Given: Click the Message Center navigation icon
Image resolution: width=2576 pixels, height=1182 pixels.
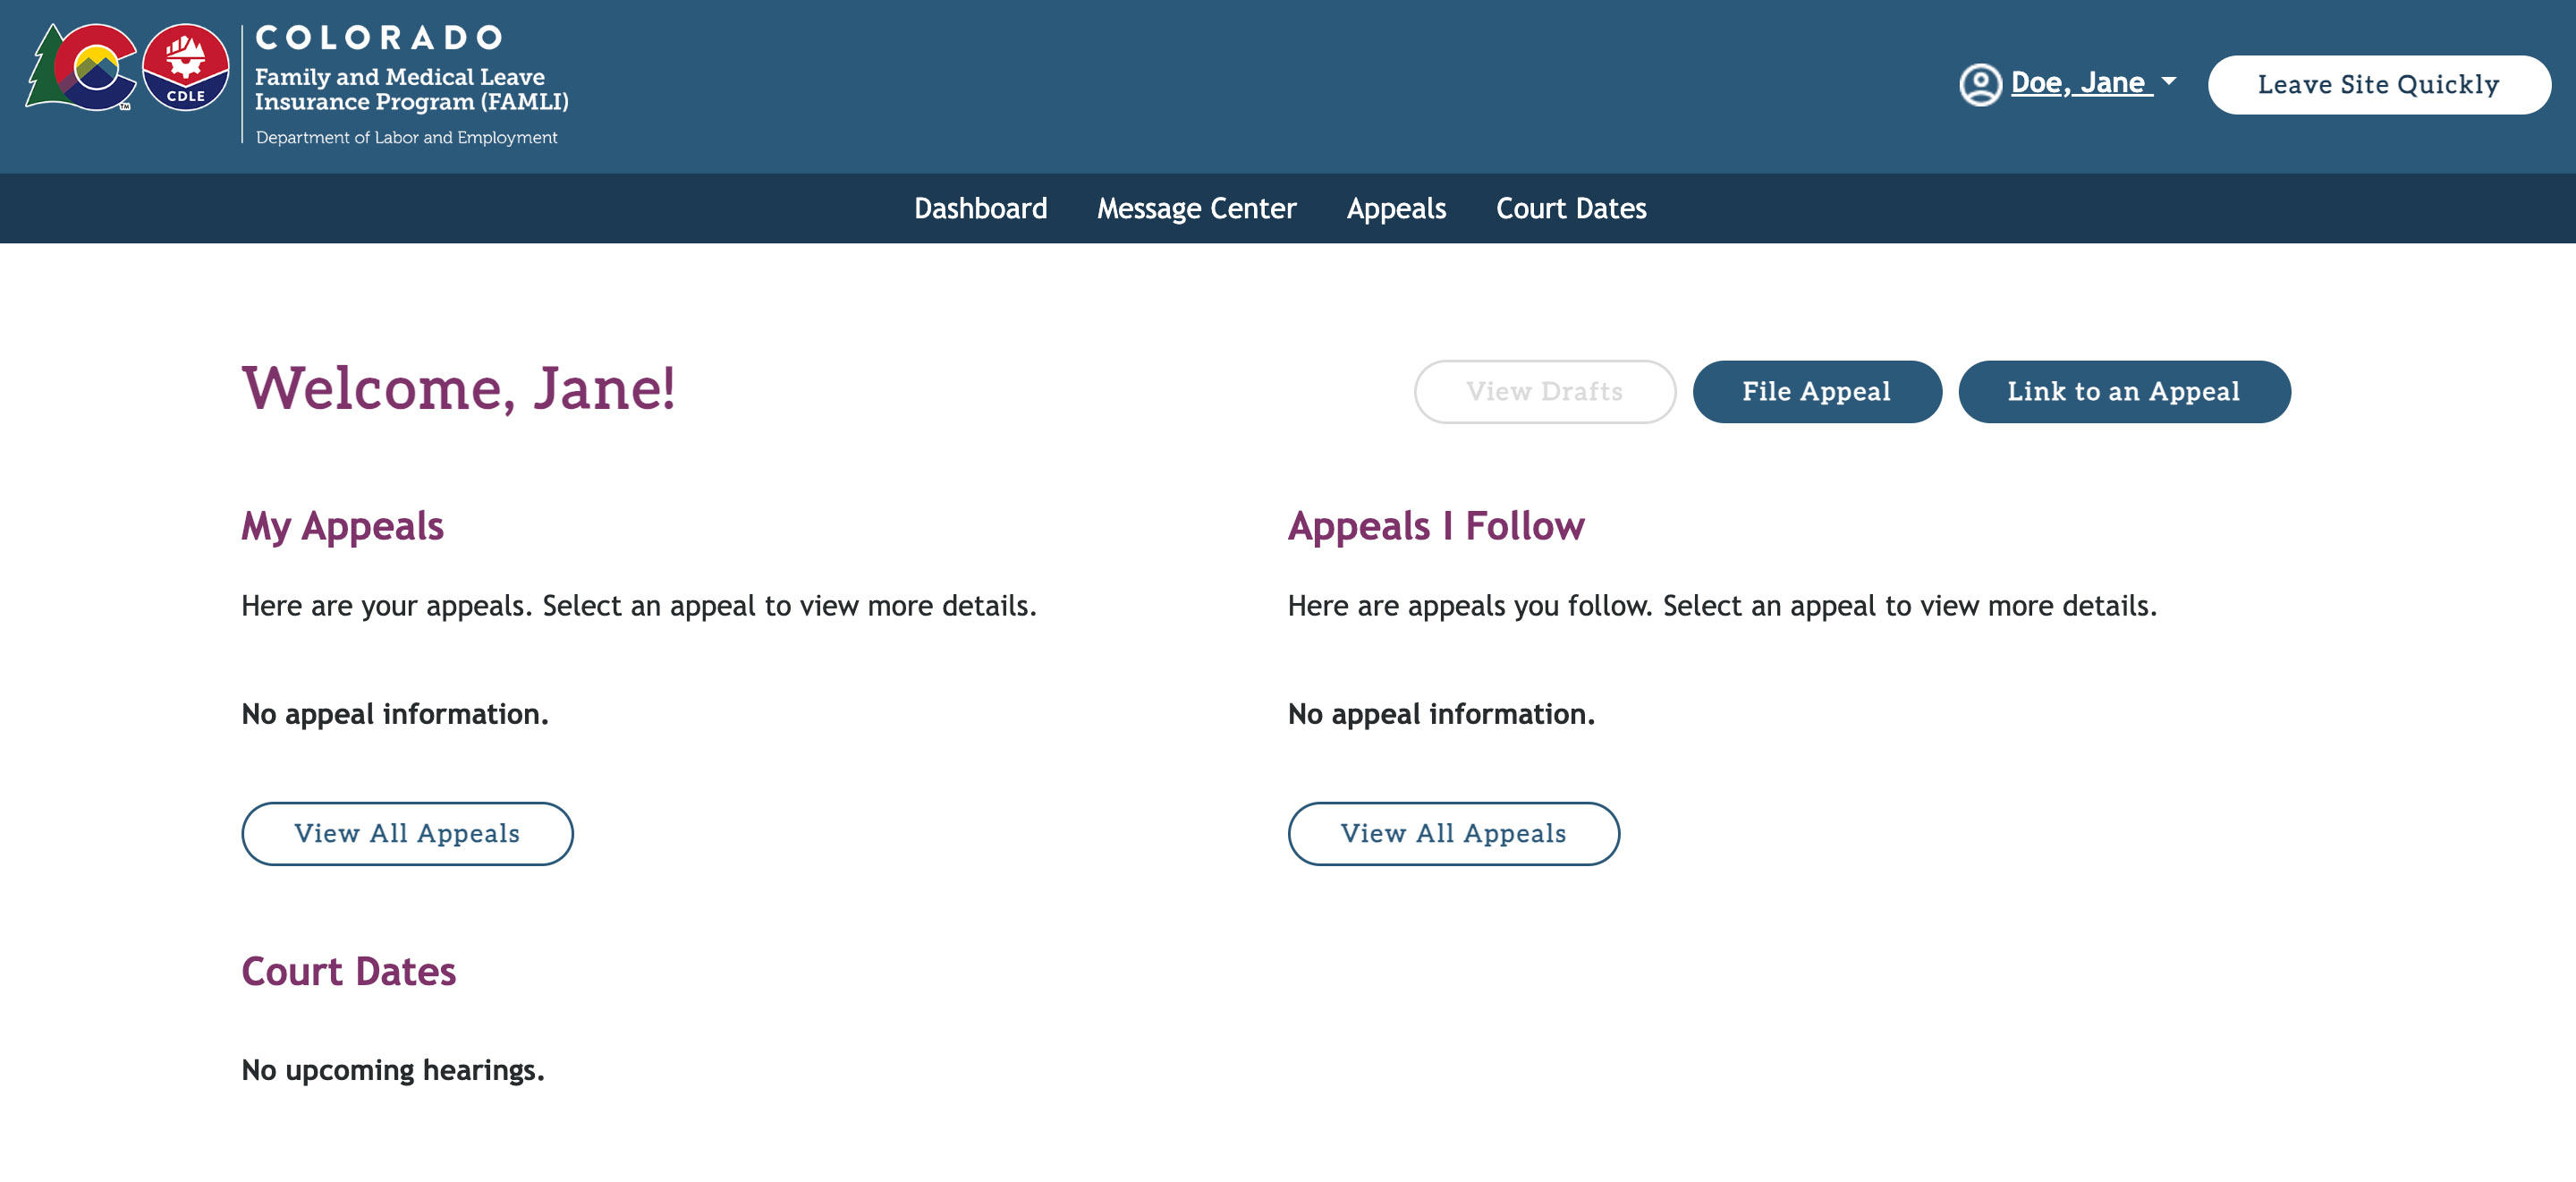Looking at the screenshot, I should coord(1196,207).
